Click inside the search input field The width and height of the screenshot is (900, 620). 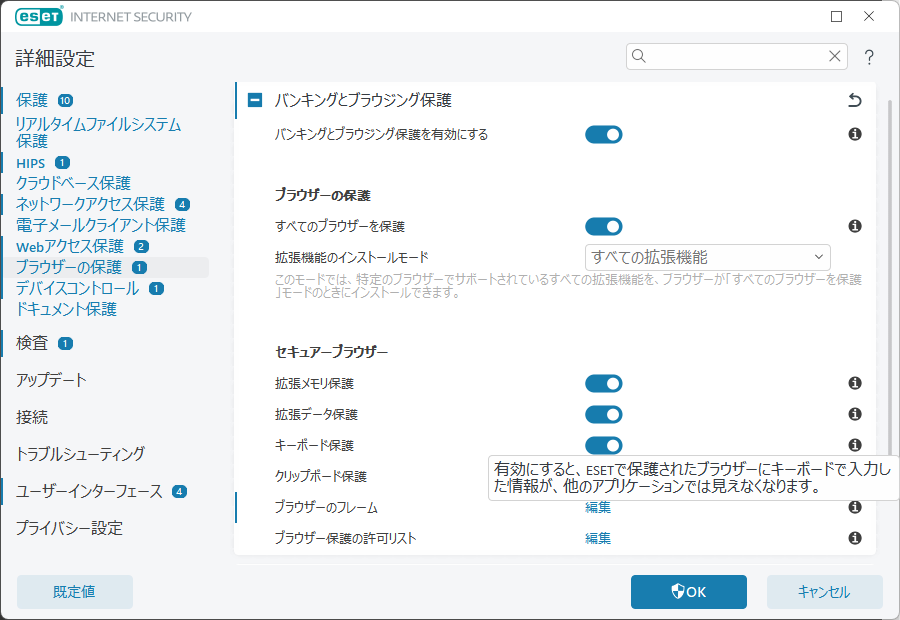pos(737,56)
